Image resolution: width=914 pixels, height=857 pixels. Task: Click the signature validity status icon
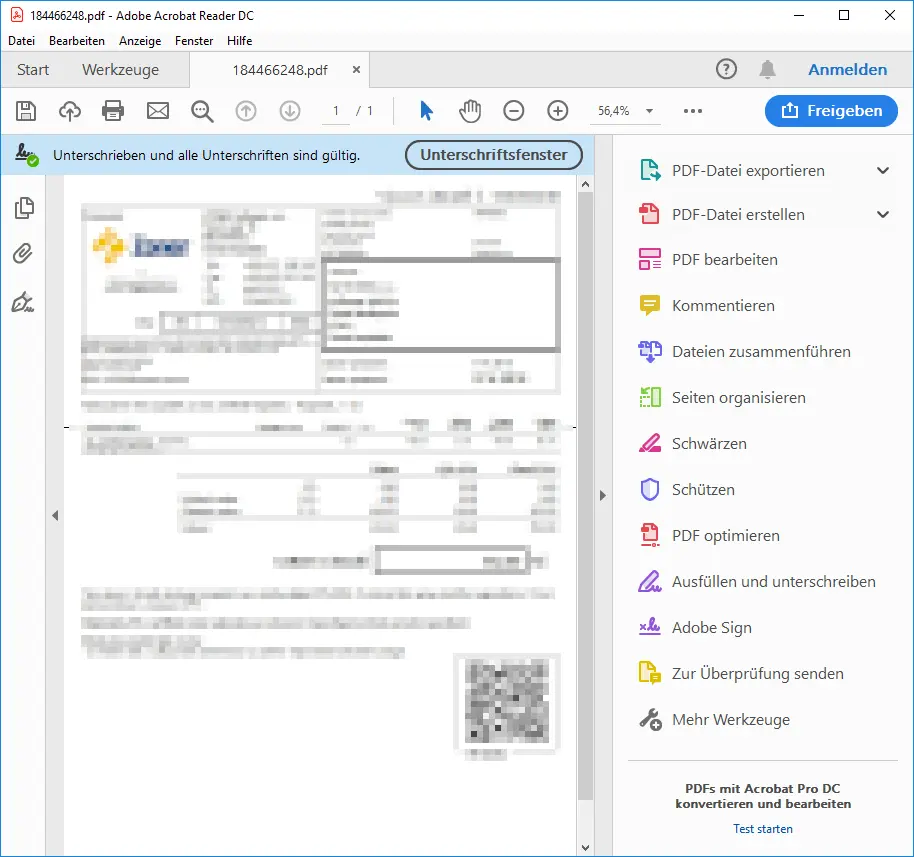(26, 155)
